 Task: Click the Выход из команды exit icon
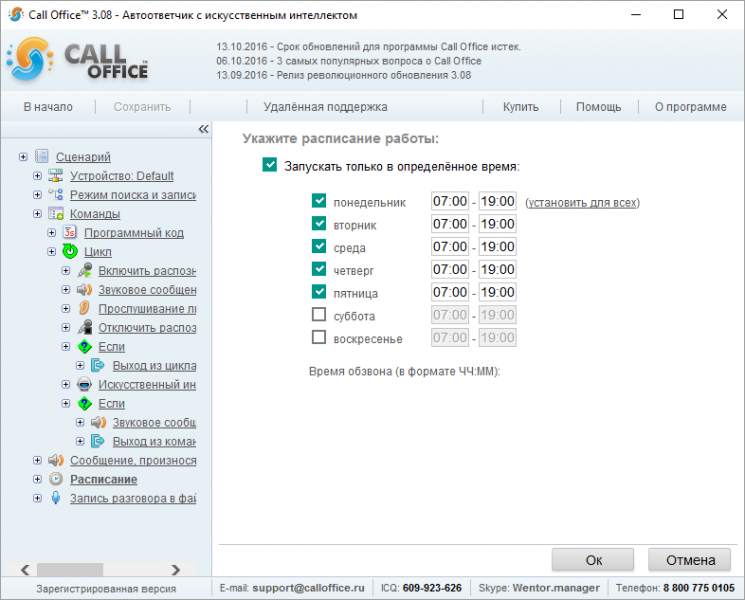click(98, 441)
